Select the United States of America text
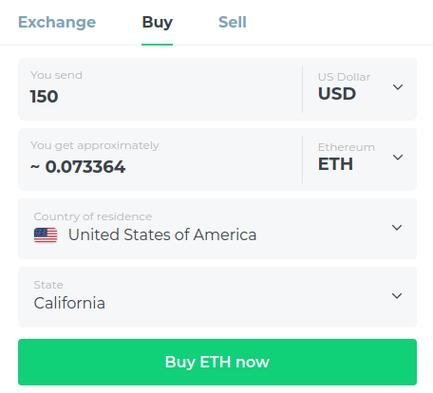This screenshot has width=433, height=393. coord(162,235)
